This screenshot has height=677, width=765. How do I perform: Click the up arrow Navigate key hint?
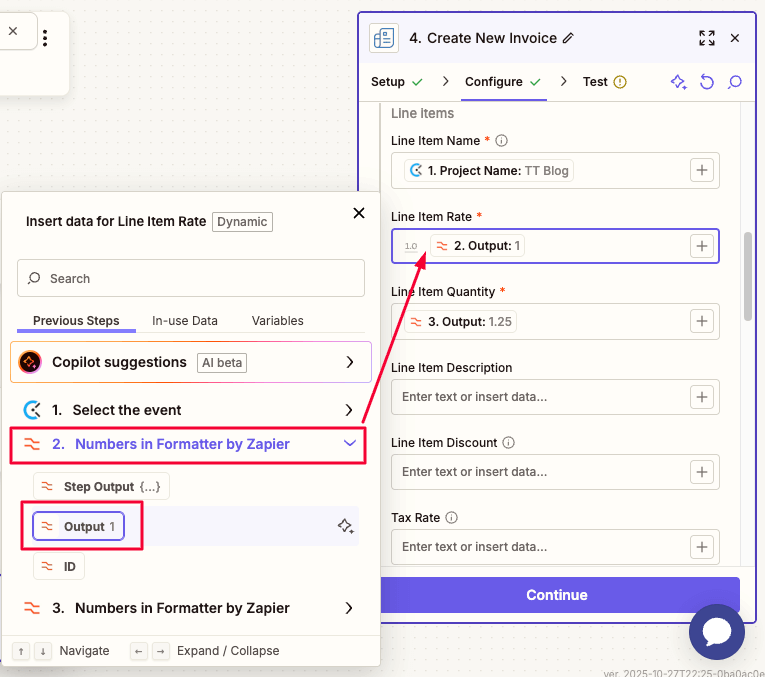[21, 651]
